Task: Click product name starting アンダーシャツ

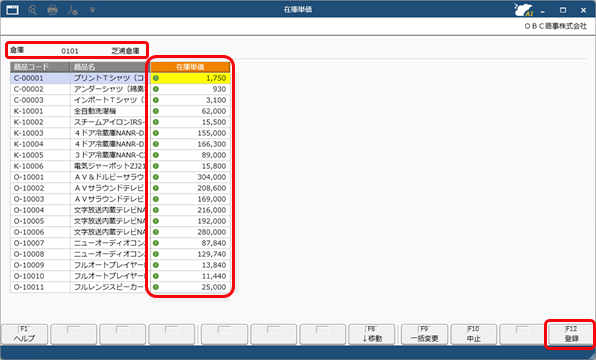Action: 110,89
